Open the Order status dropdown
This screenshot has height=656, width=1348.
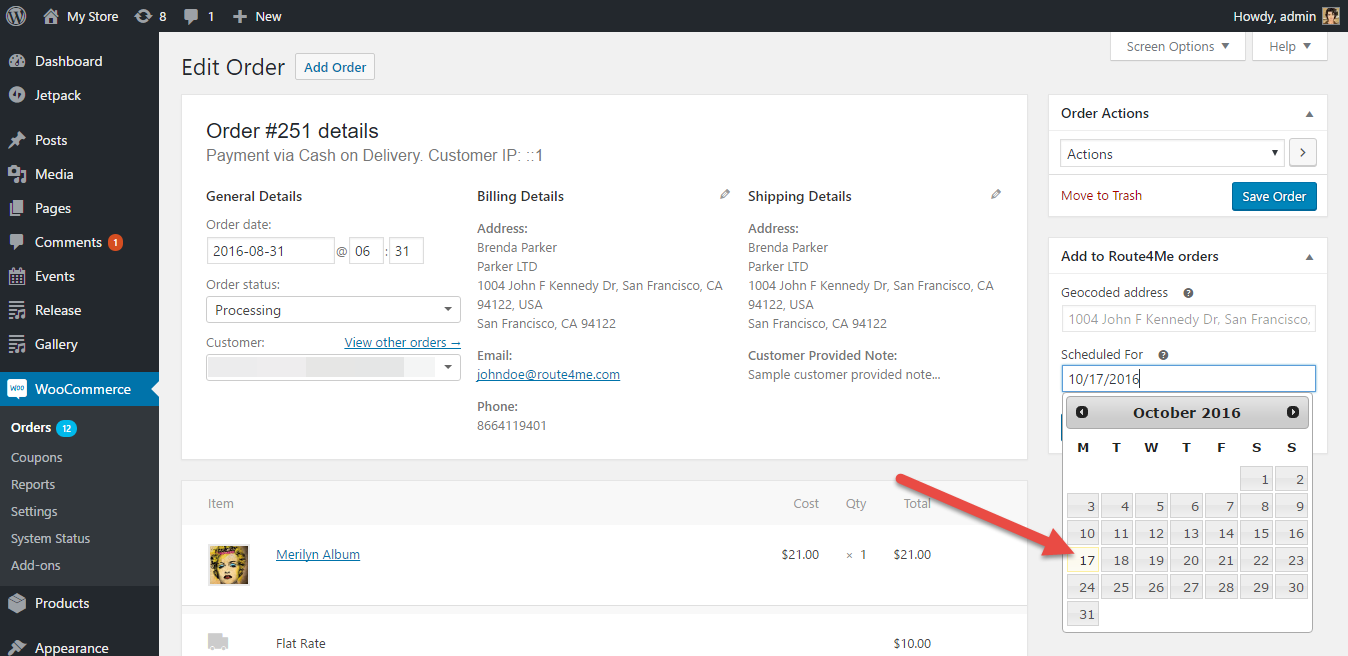point(333,310)
